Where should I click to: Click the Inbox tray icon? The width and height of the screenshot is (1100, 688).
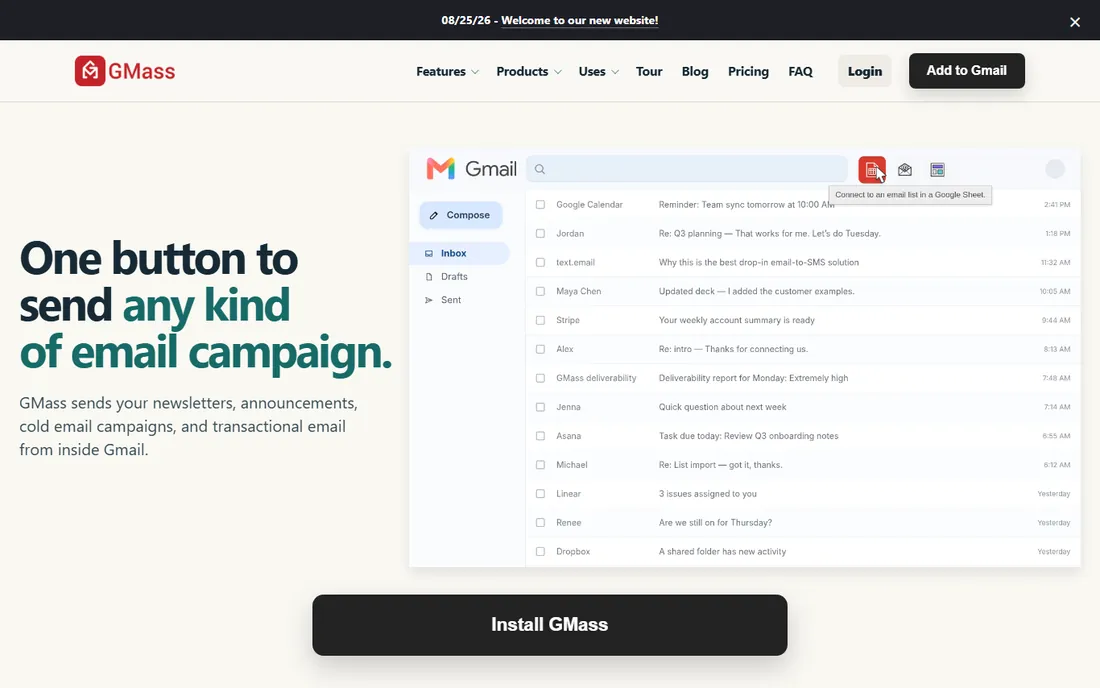(429, 253)
